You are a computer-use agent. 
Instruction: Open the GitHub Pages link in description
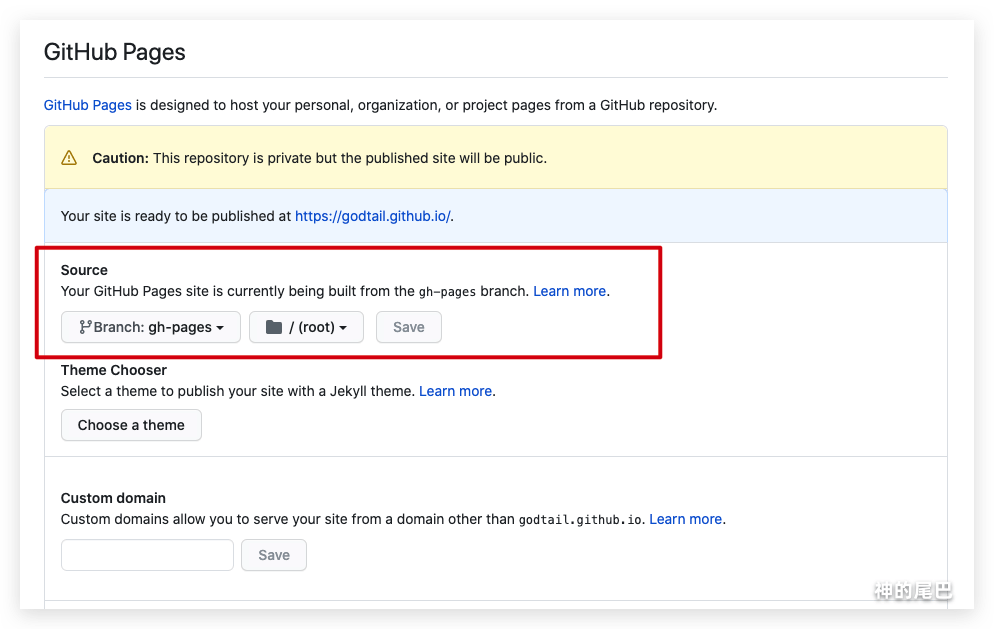tap(88, 105)
